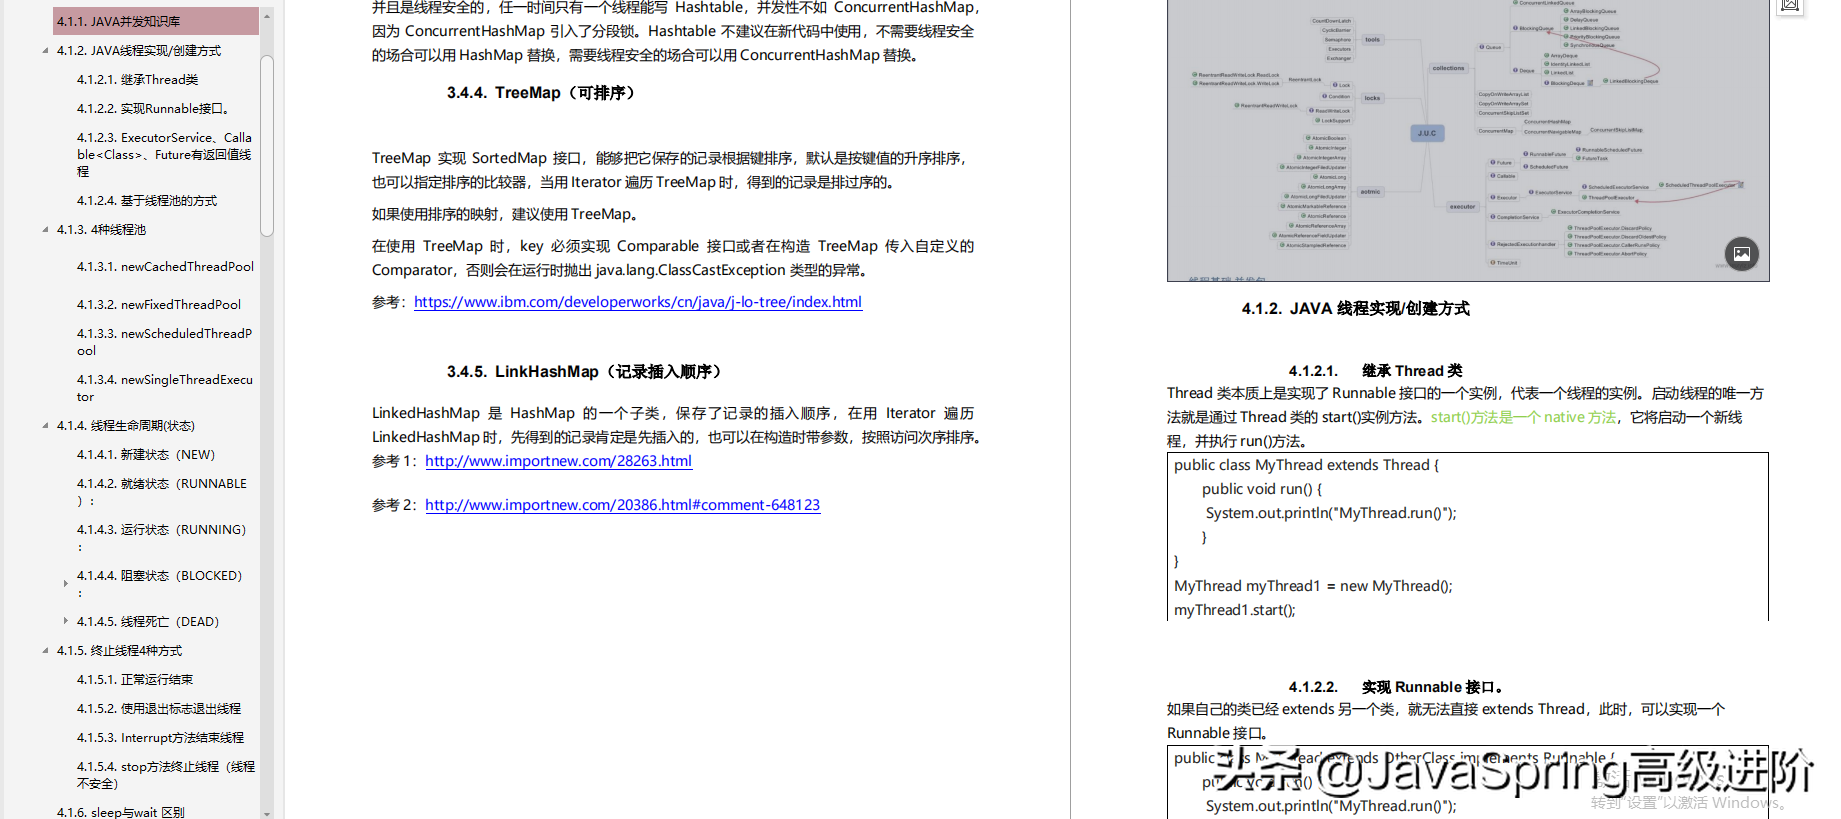Open the importnew 28263.html link
Viewport: 1841px width, 819px height.
click(558, 461)
